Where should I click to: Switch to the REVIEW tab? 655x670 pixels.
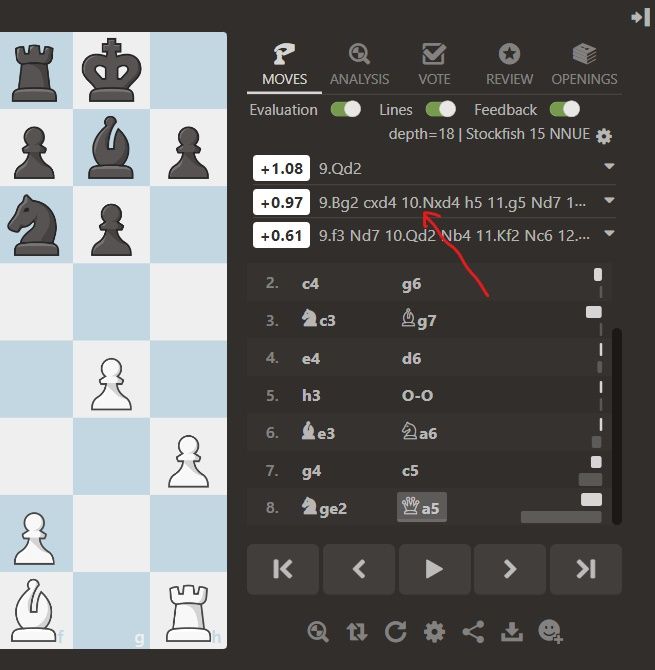coord(509,65)
